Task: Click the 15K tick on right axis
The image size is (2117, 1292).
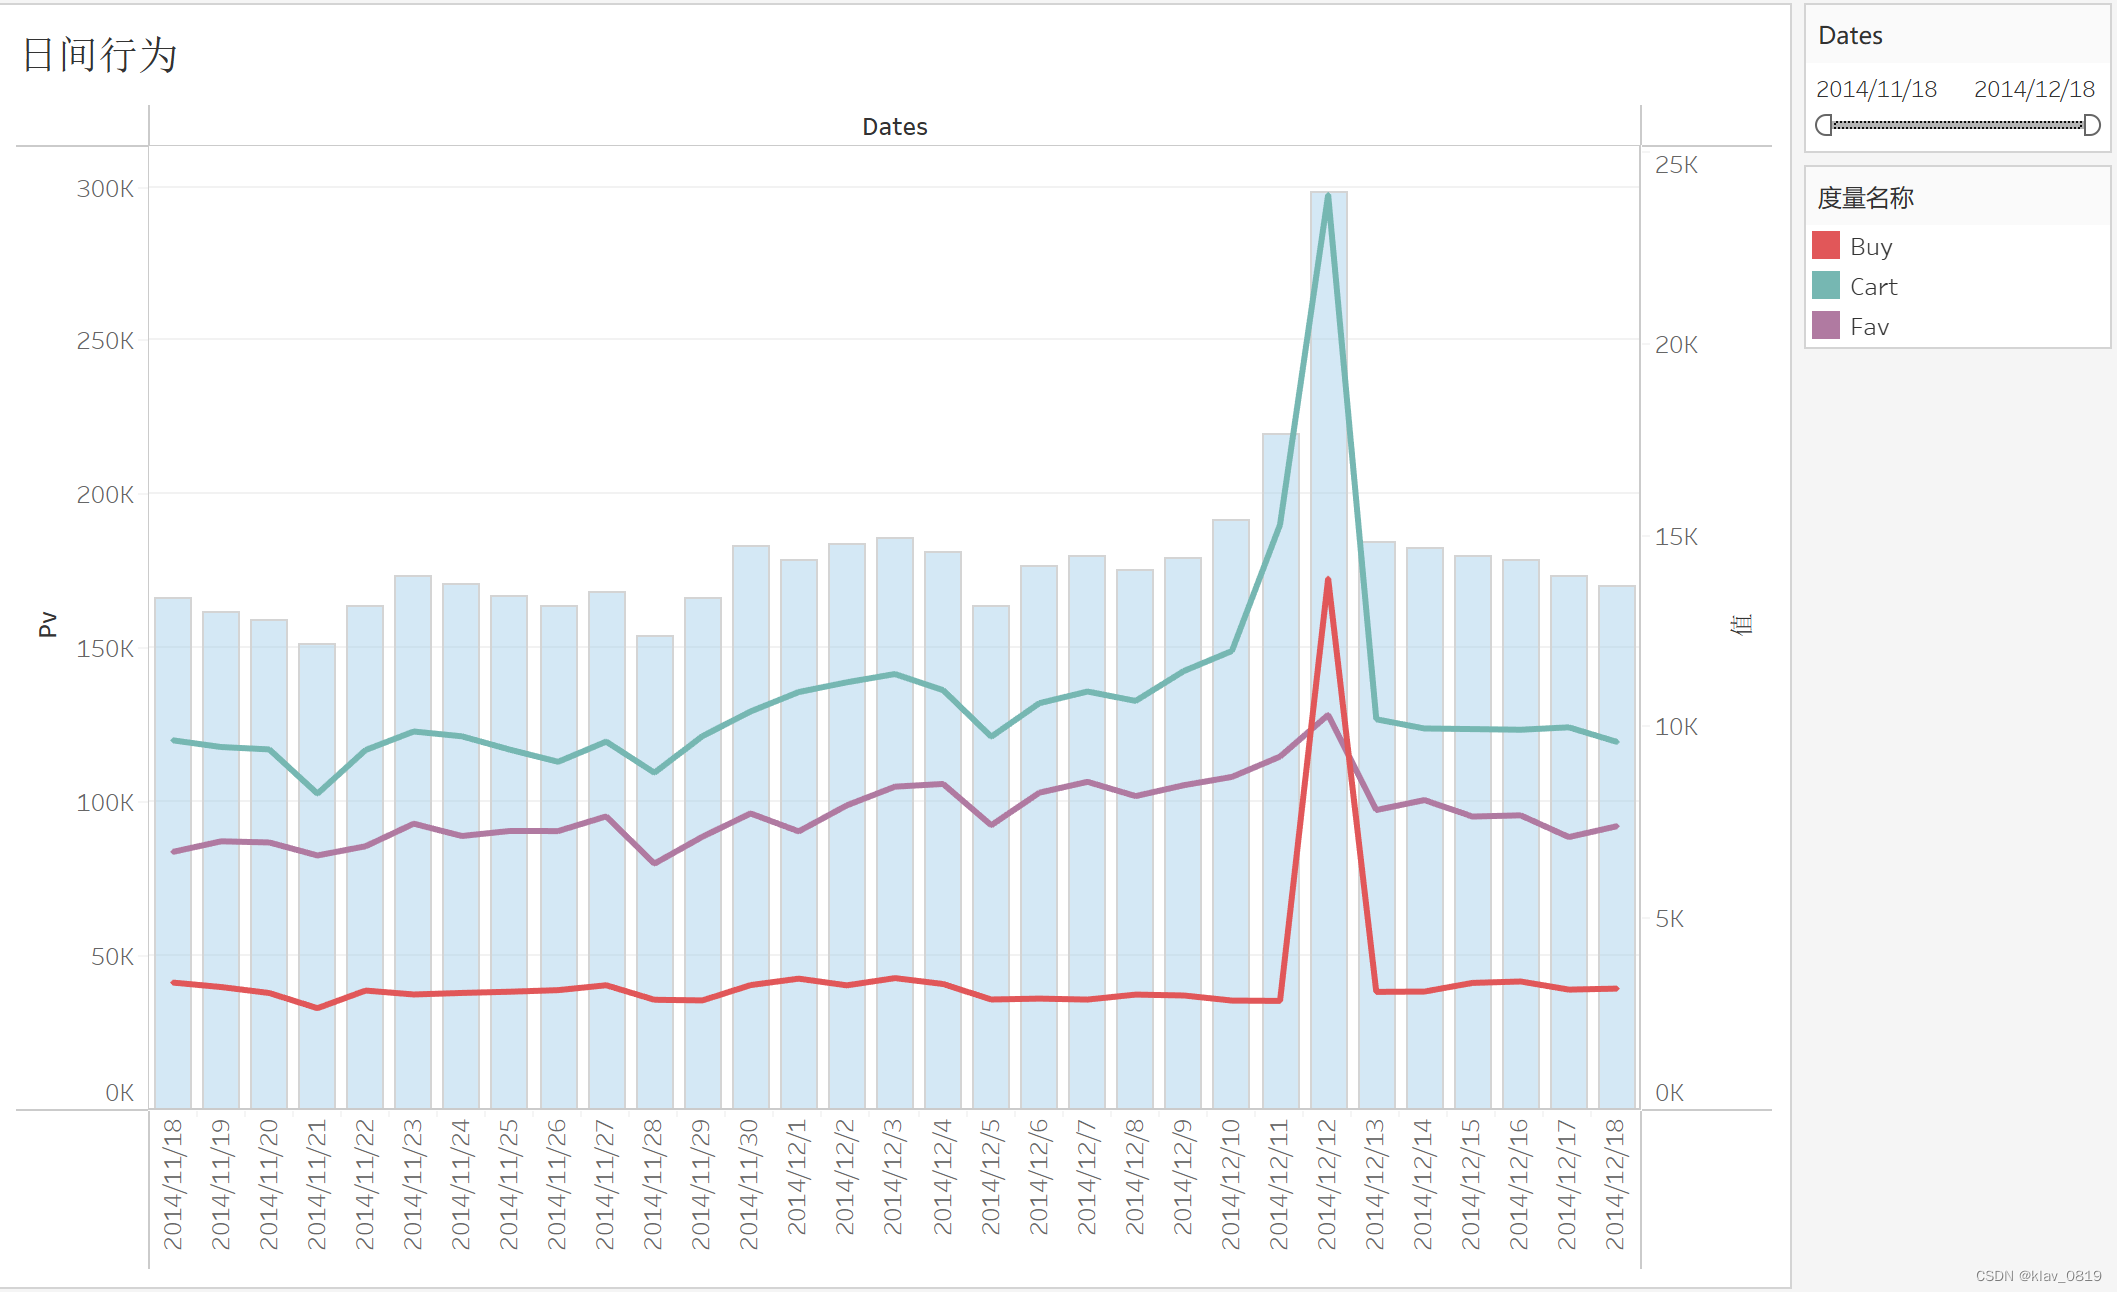Action: pos(1676,537)
